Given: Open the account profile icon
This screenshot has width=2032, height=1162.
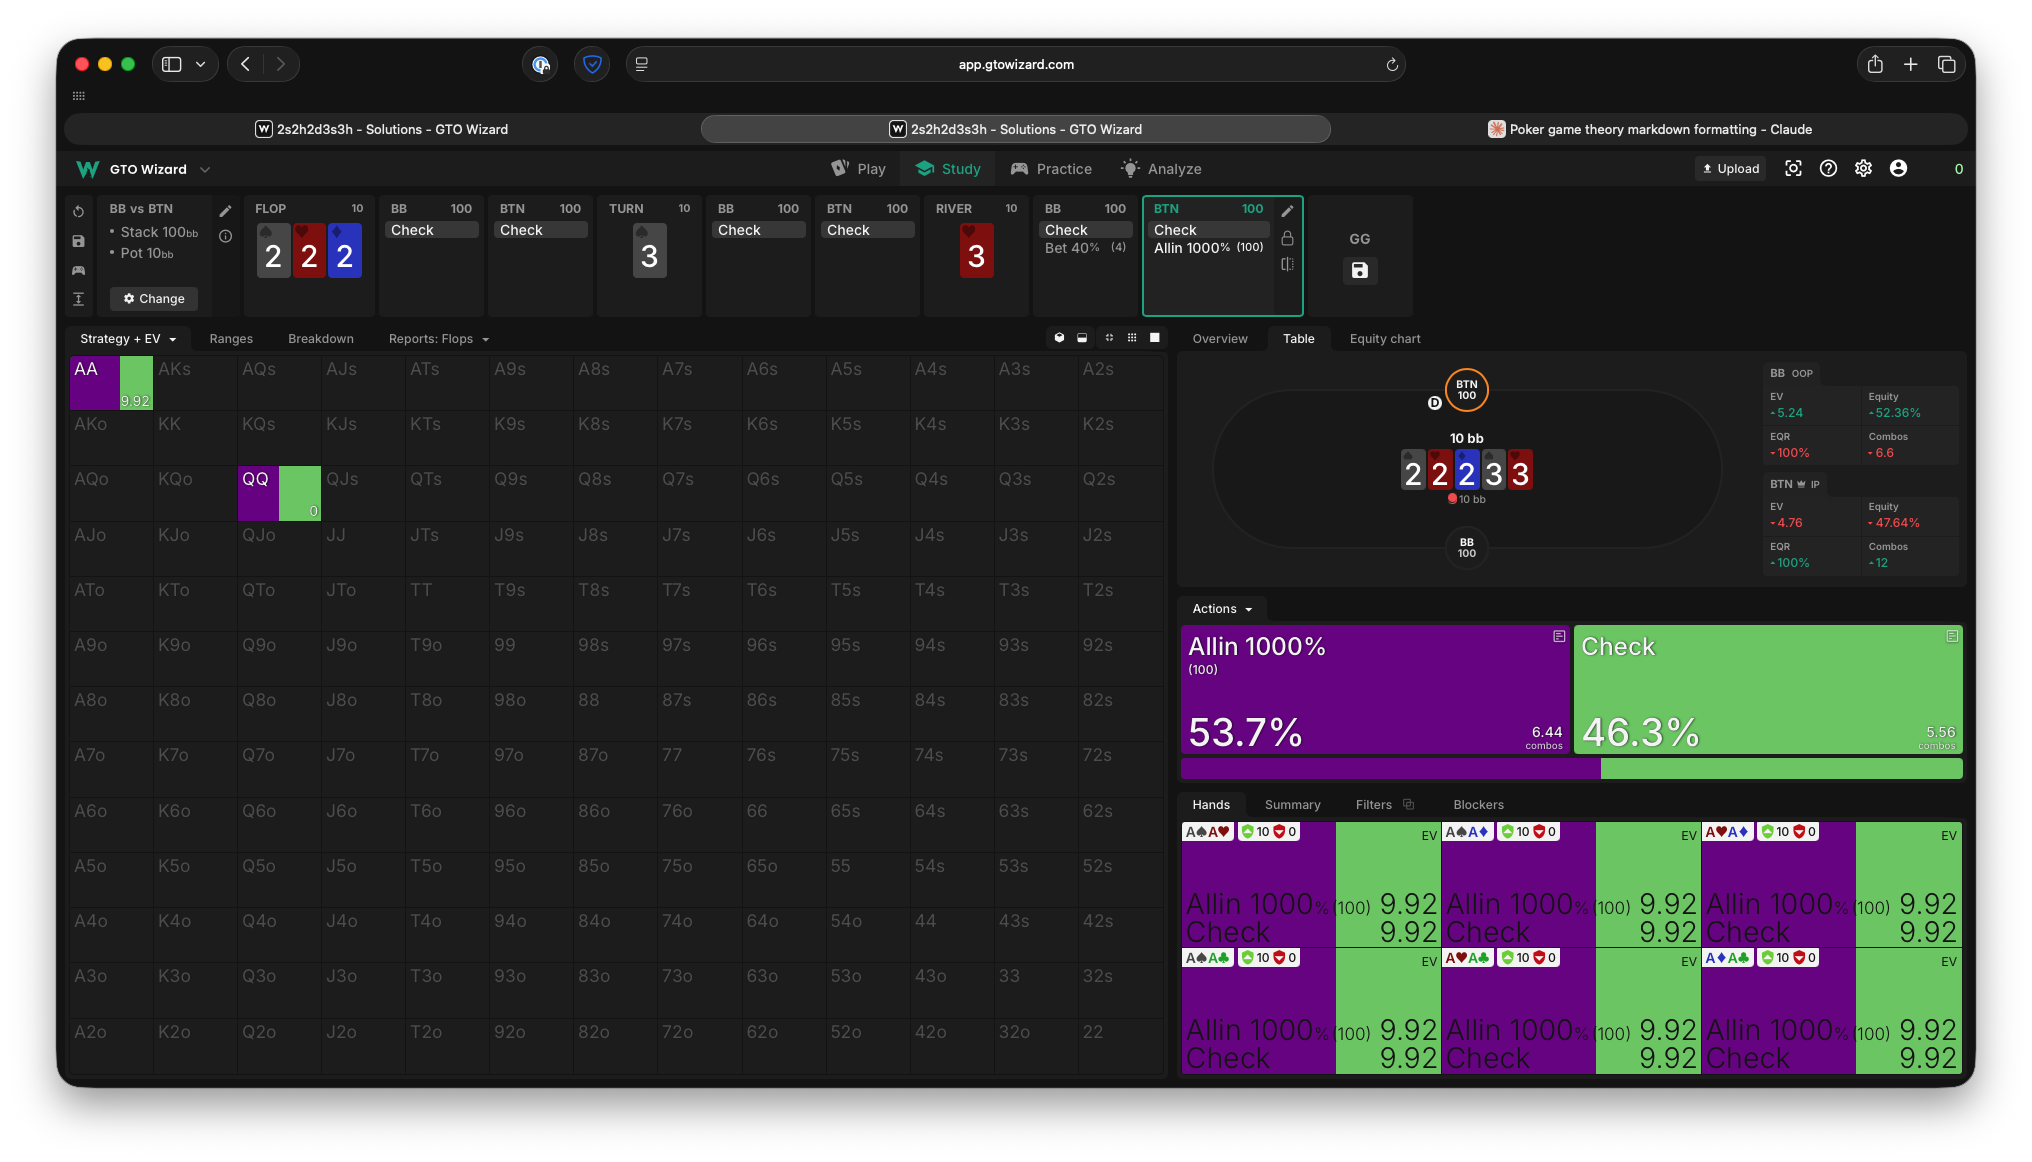Looking at the screenshot, I should pos(1898,169).
